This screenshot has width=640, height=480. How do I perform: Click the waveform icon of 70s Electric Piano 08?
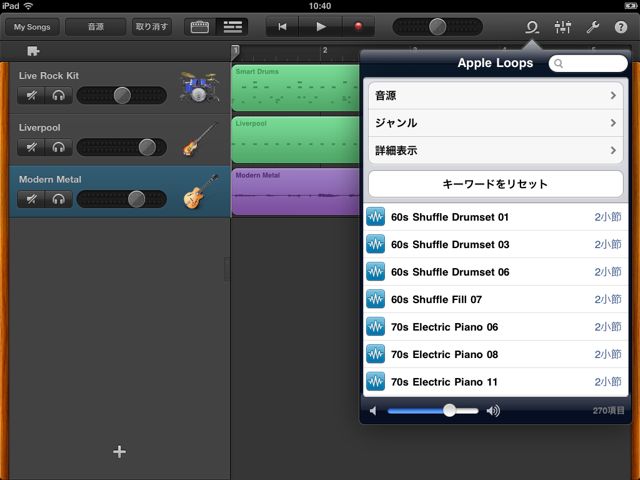pyautogui.click(x=375, y=354)
